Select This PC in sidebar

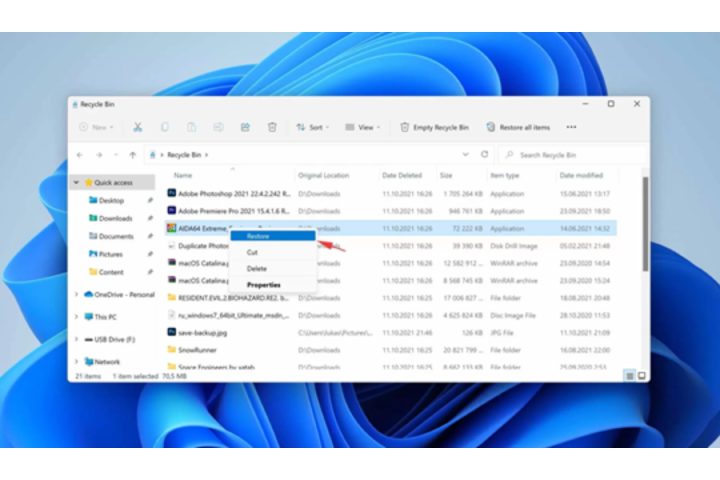tap(101, 317)
